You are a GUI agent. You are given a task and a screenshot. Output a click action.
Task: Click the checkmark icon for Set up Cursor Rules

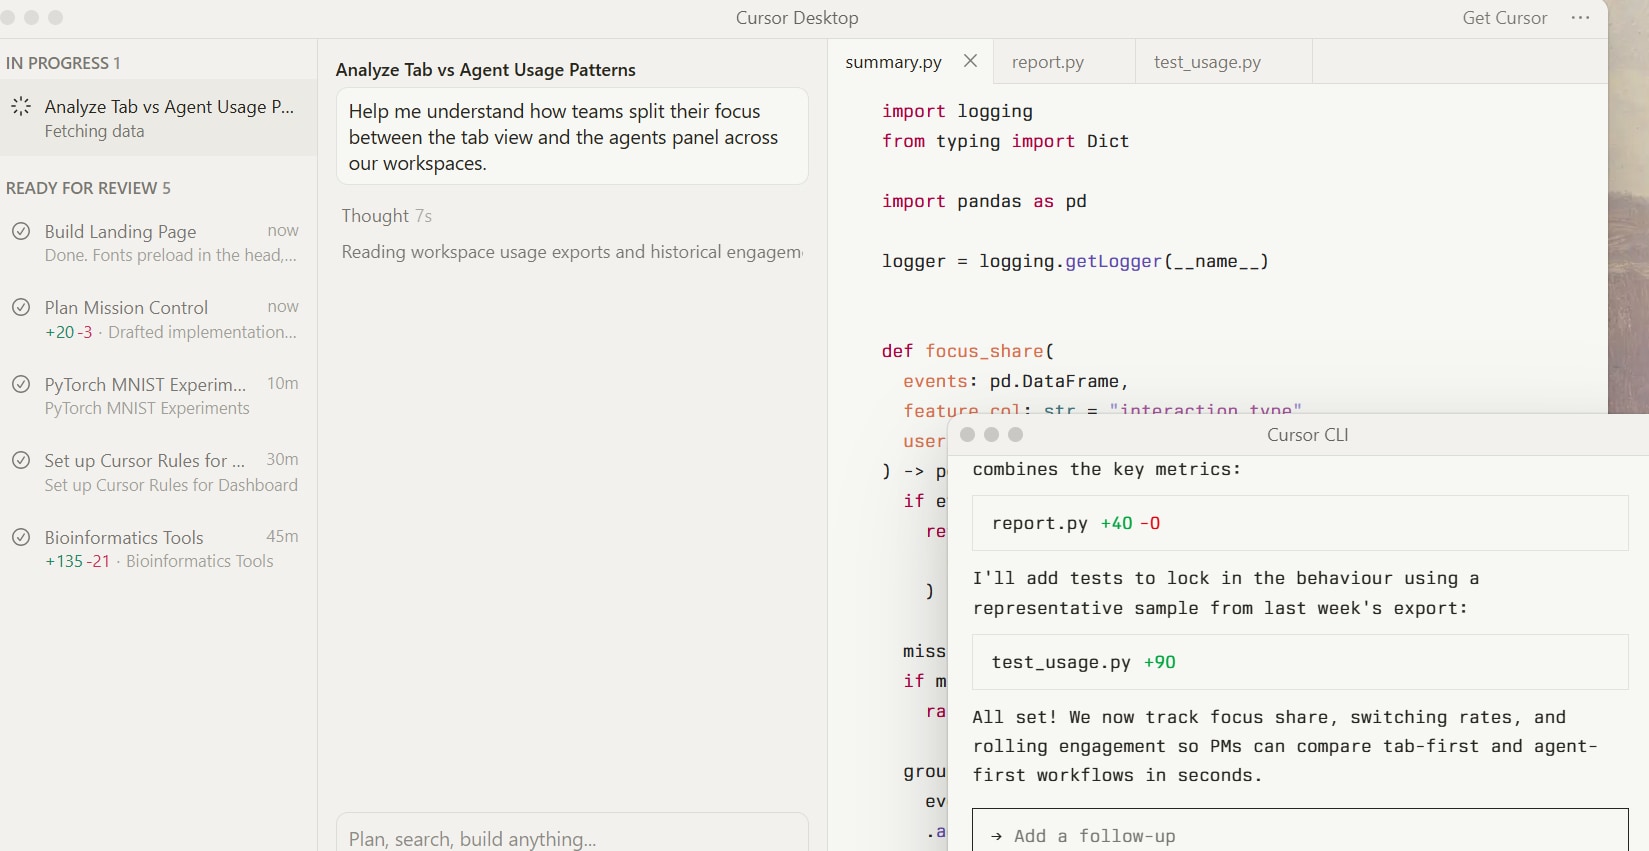[21, 460]
